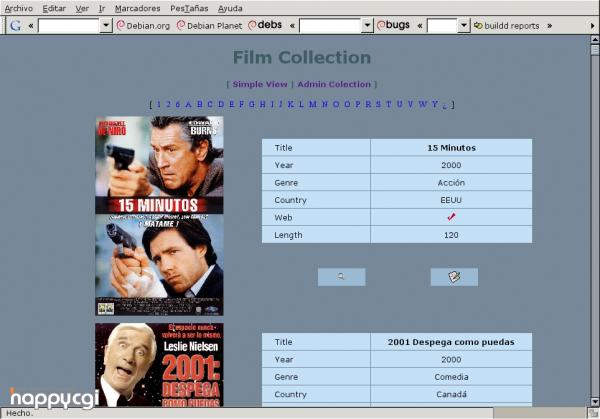
Task: Click the 15 Minutos movie poster
Action: point(159,215)
